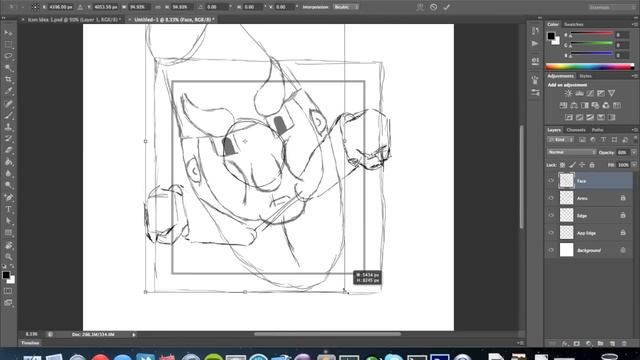Select the Type tool
Viewport: 640px width, 360px height.
pyautogui.click(x=8, y=209)
